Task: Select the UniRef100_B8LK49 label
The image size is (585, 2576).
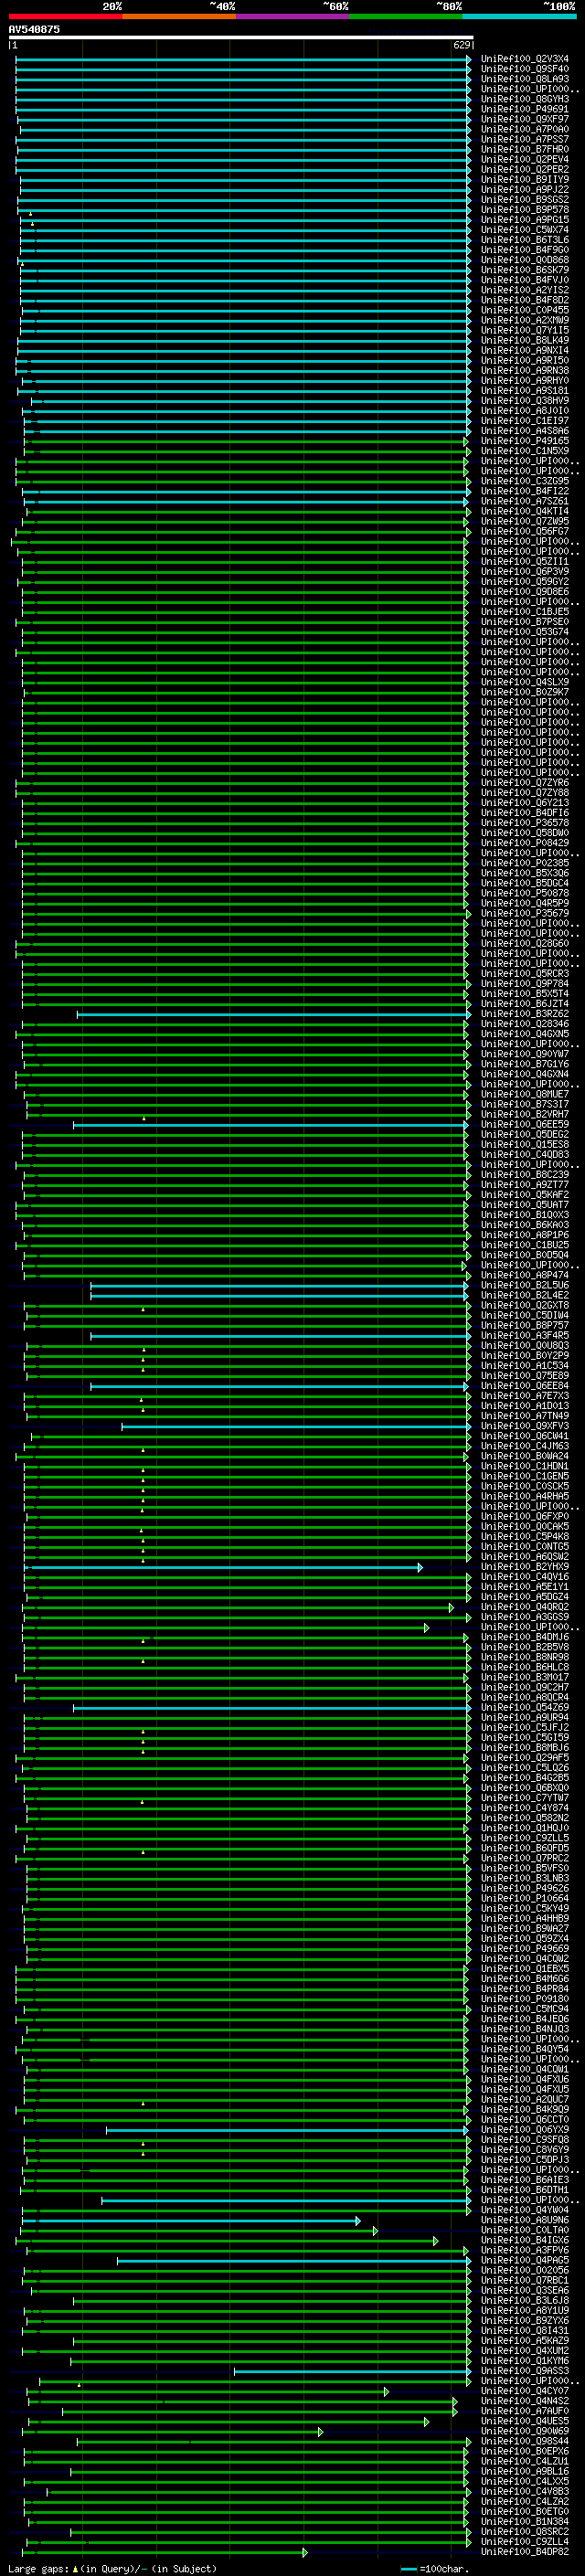Action: pos(524,340)
